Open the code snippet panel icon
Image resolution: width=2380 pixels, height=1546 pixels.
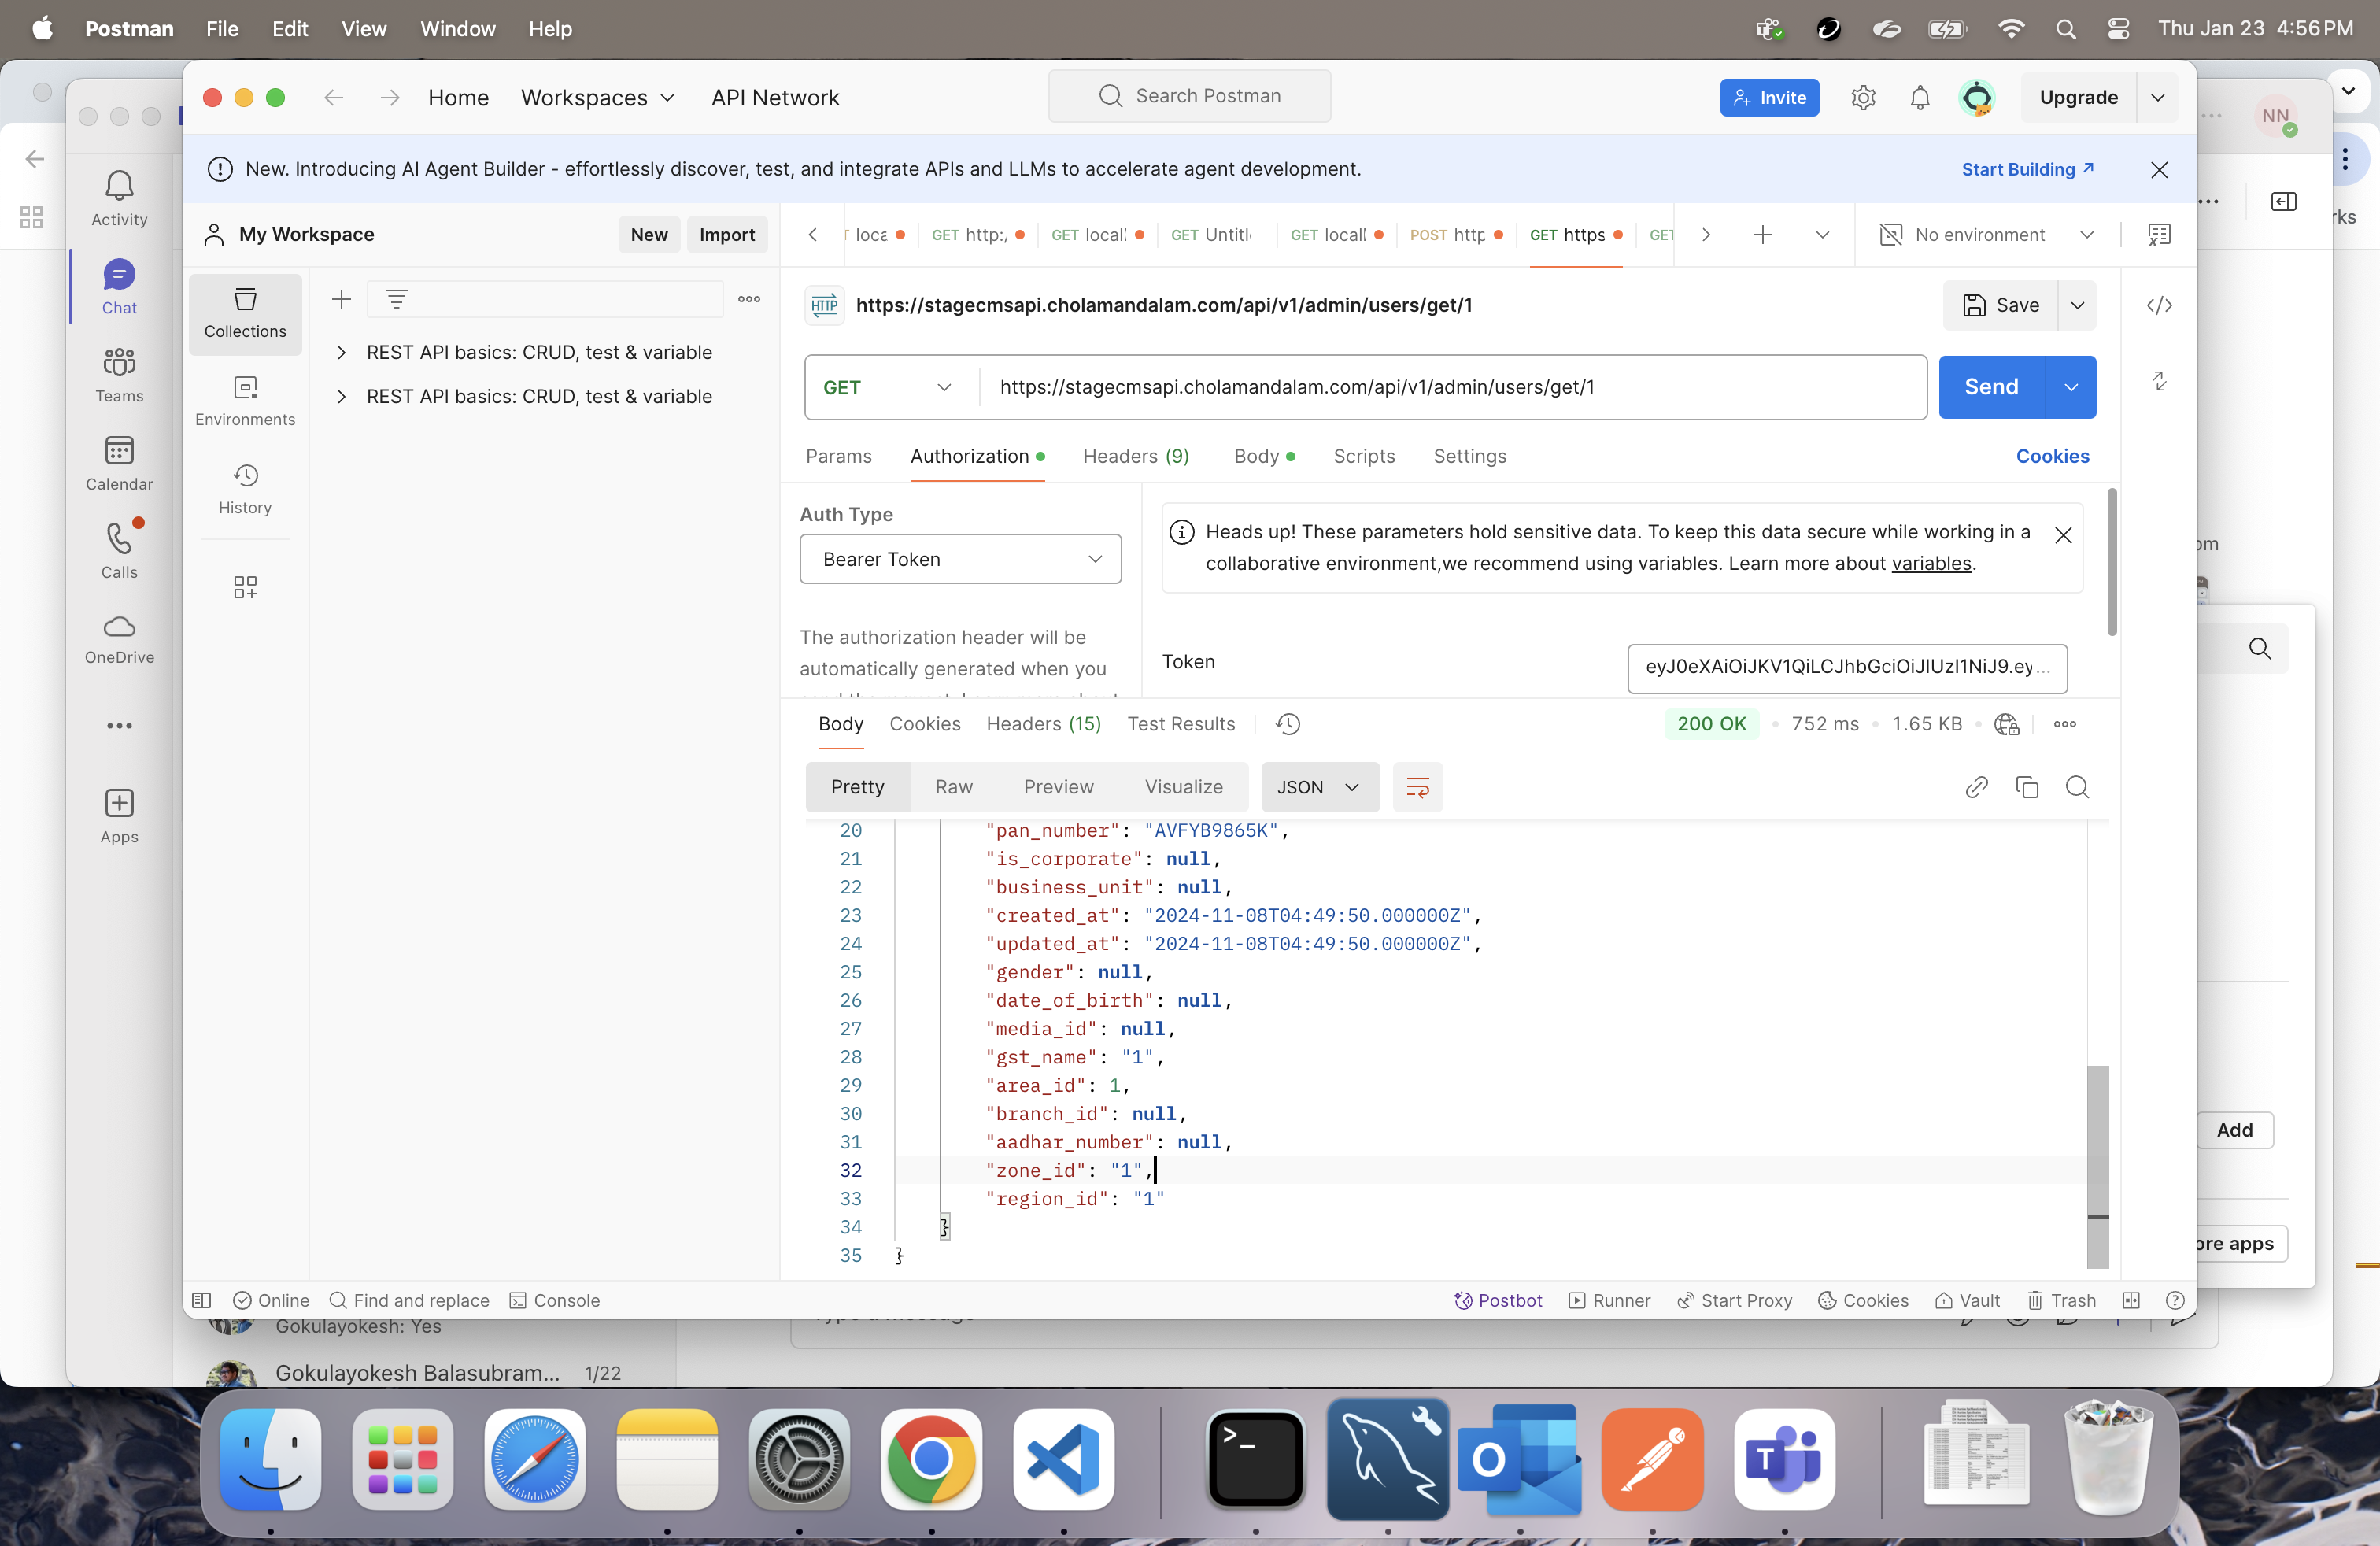(x=2159, y=305)
